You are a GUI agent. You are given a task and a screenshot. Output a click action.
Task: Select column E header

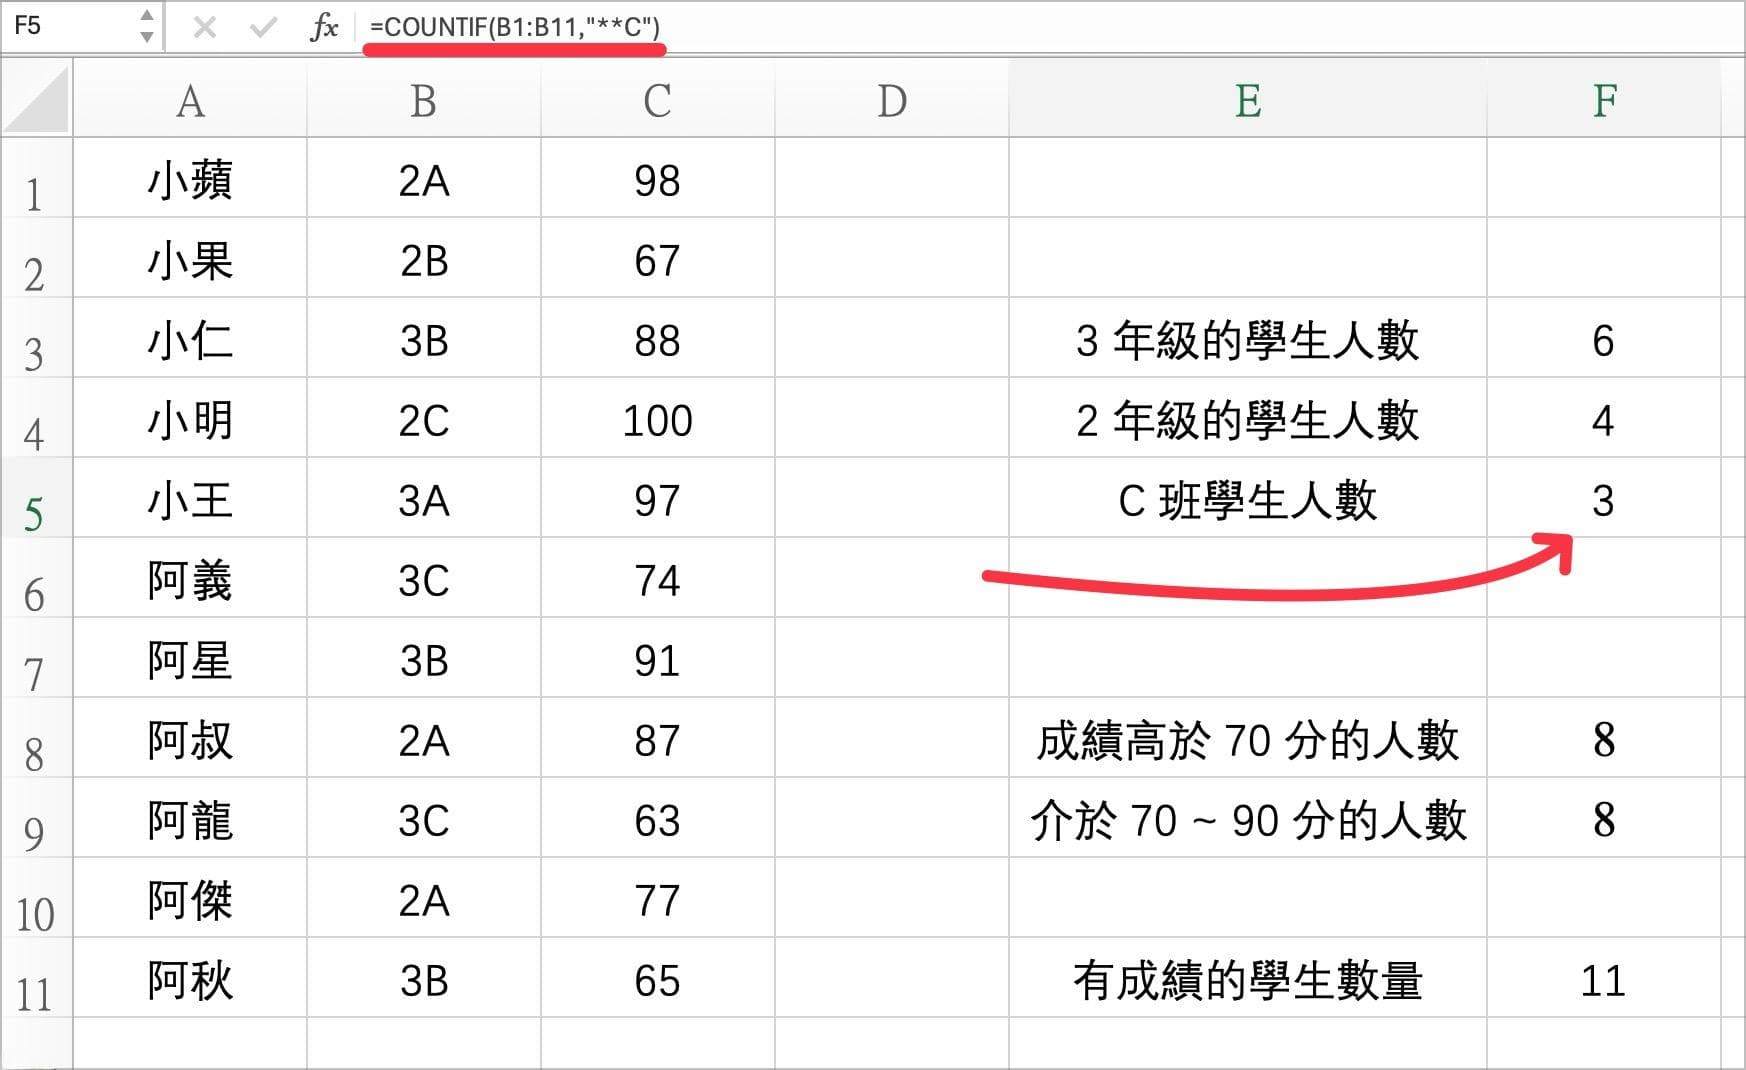(1248, 100)
